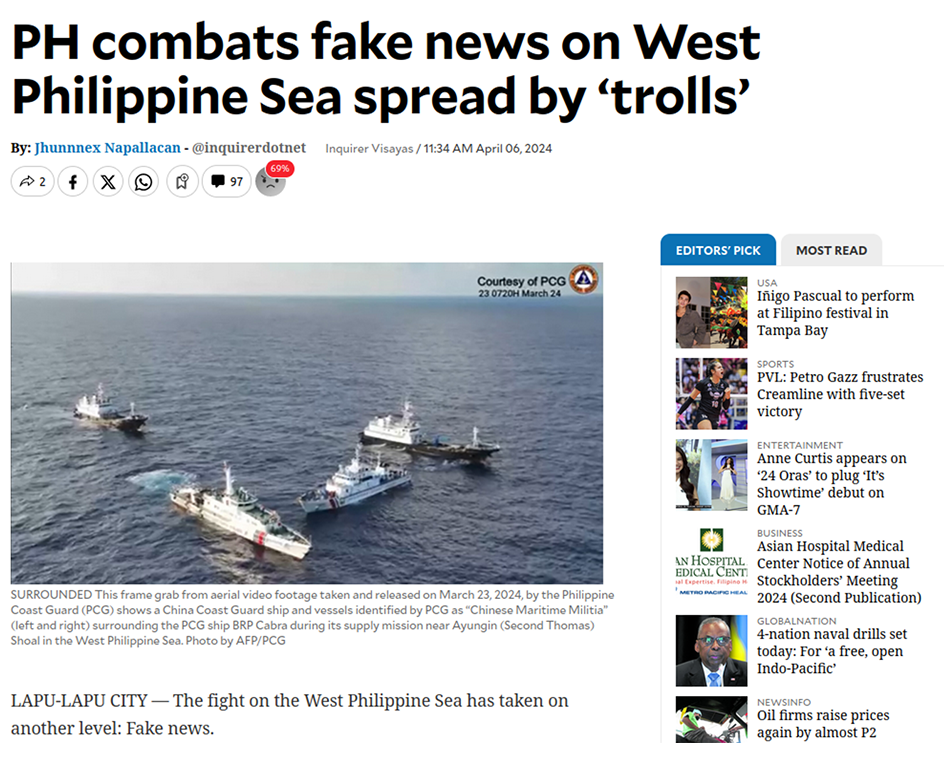Open Anne Curtis '24 Oras' story
This screenshot has height=768, width=944.
coord(831,484)
